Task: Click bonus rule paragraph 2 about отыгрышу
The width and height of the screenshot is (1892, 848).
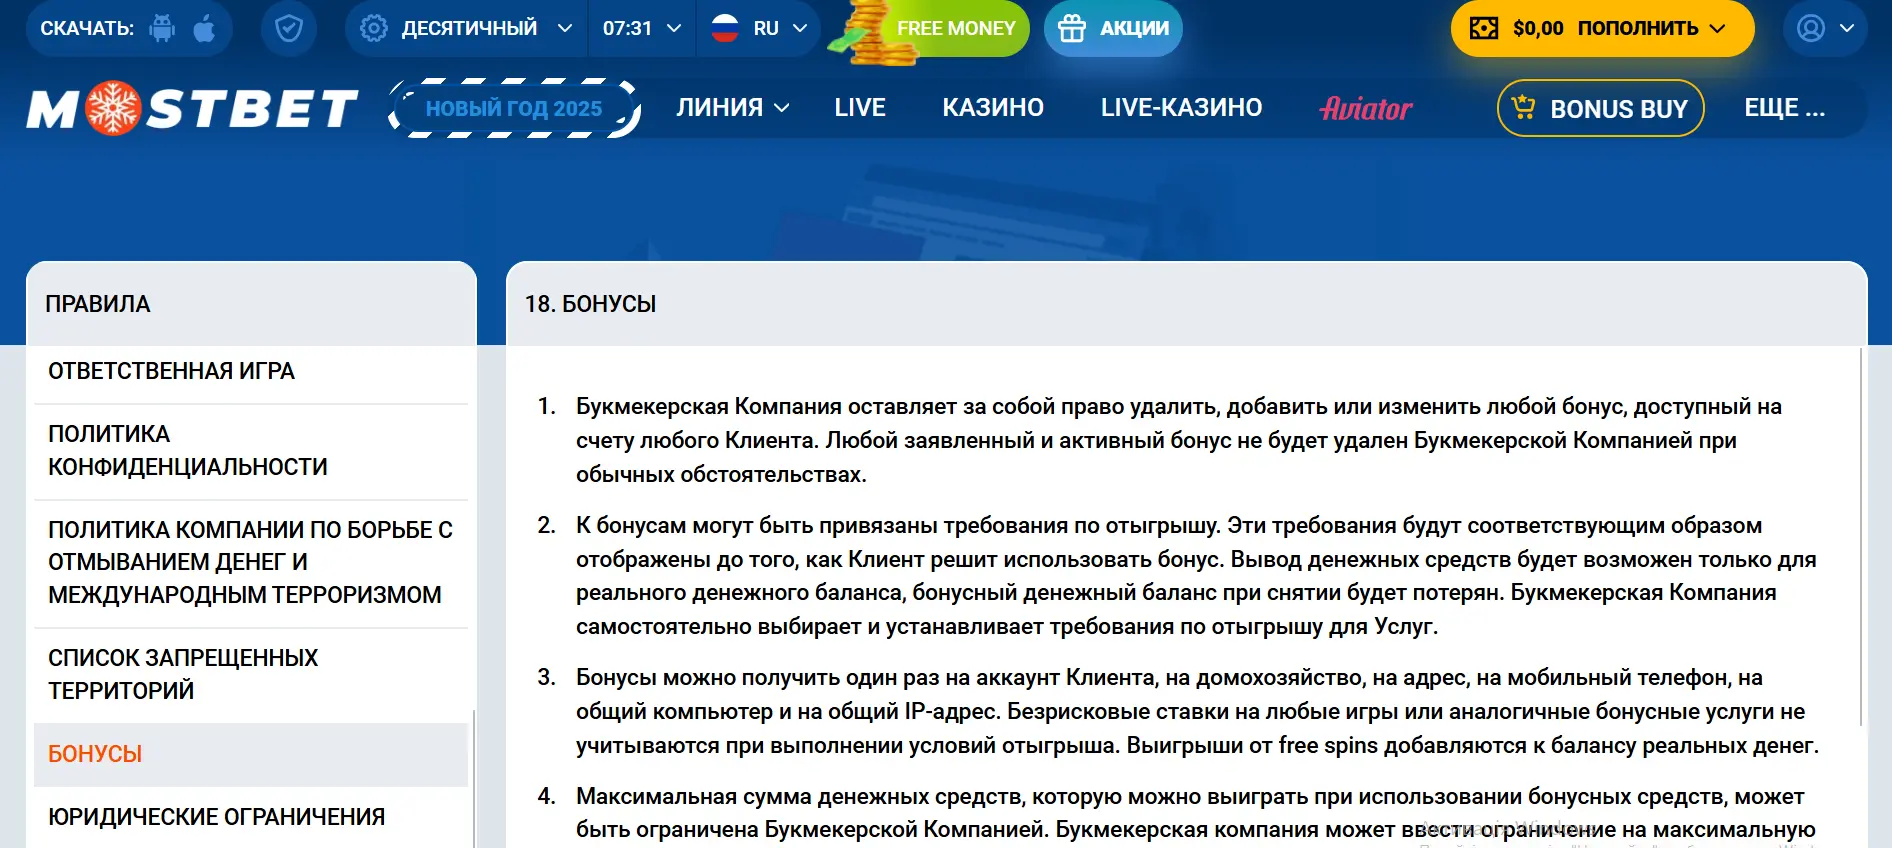Action: pyautogui.click(x=1196, y=576)
